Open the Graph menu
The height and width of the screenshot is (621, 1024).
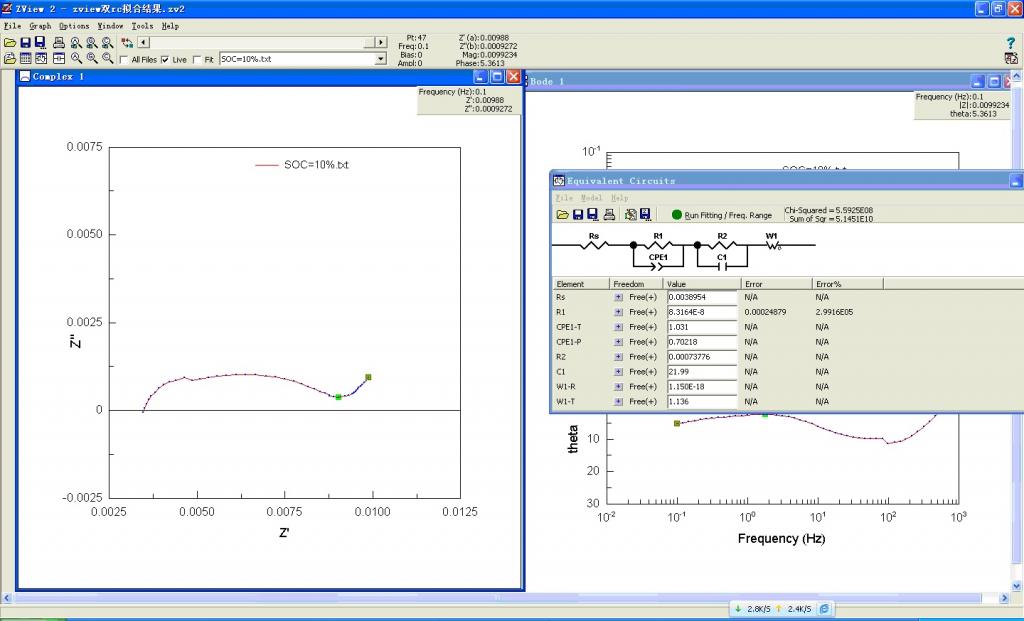pos(40,26)
